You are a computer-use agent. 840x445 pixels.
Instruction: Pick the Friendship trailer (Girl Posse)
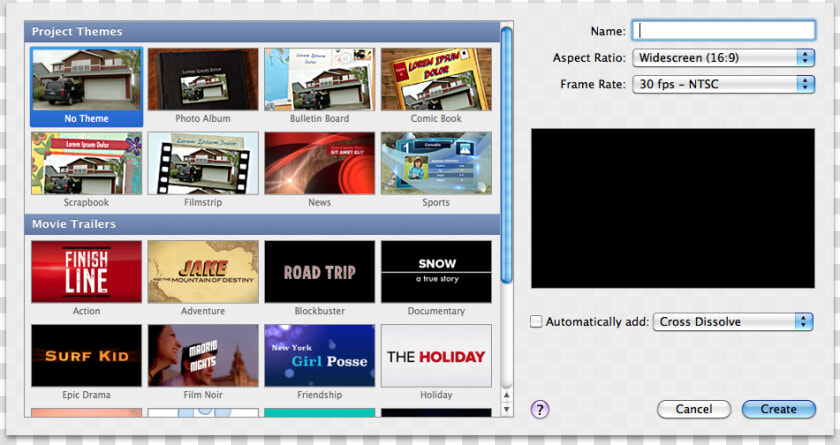pos(319,356)
